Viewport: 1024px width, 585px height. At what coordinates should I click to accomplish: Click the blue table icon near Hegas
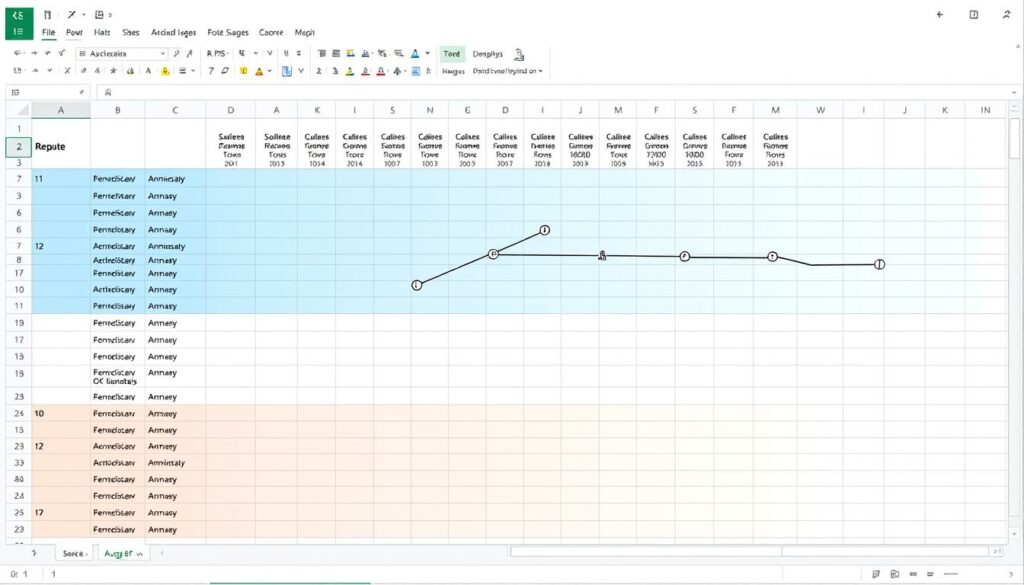(x=415, y=71)
